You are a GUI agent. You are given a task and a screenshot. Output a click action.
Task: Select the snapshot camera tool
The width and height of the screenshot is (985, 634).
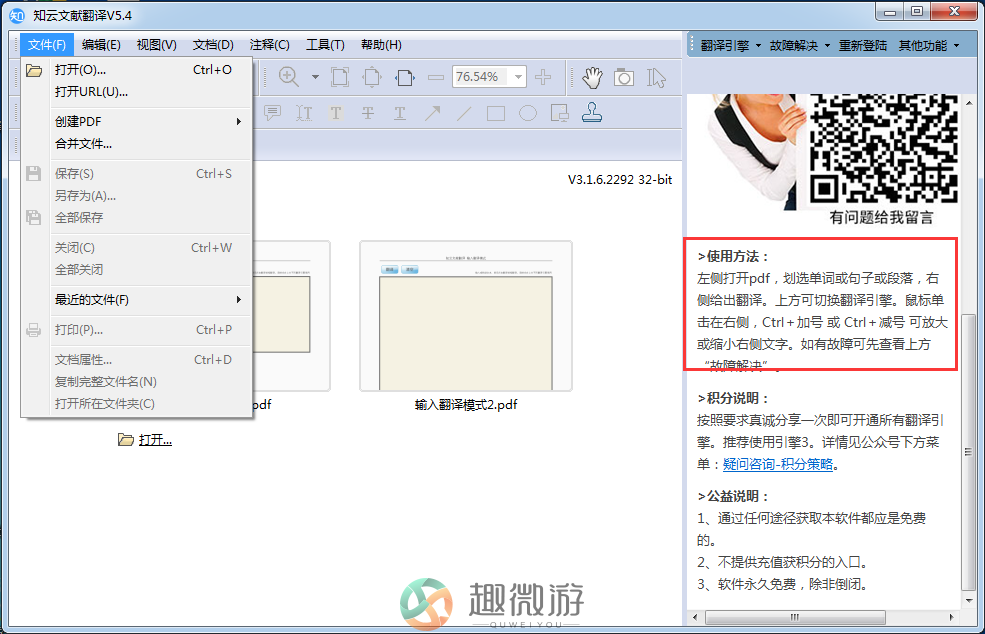tap(624, 77)
